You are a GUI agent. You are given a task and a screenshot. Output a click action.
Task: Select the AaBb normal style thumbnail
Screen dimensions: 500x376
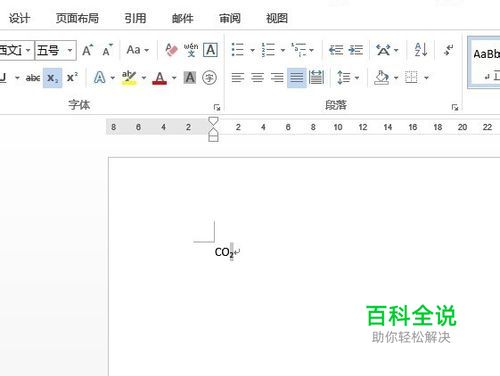click(x=485, y=63)
